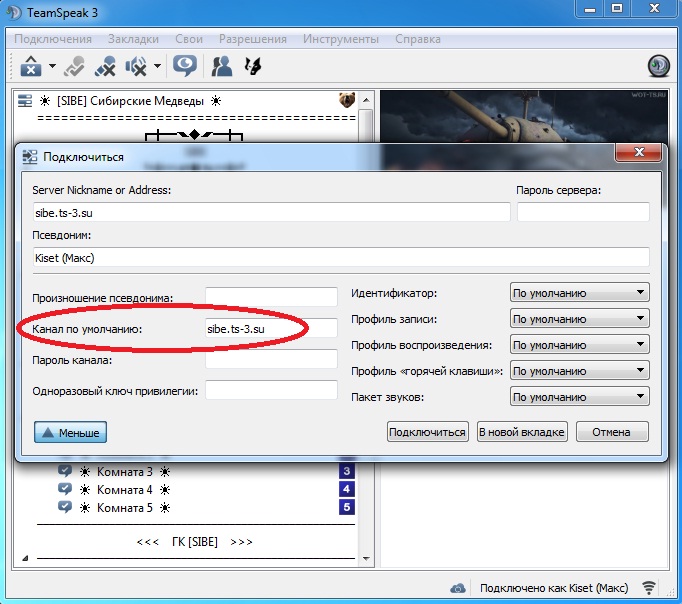The width and height of the screenshot is (682, 604).
Task: Click the number 4 badge on Комната 4
Action: click(347, 489)
